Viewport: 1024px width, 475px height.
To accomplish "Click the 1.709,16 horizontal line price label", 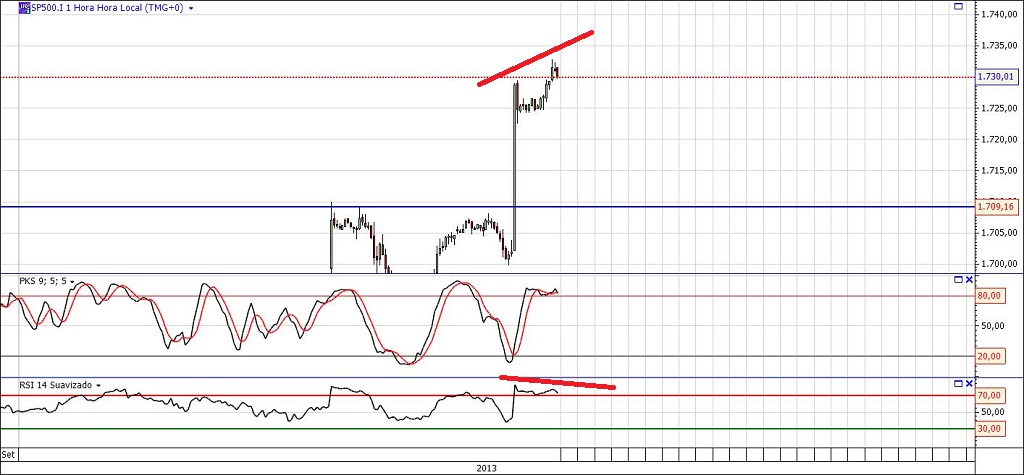I will (x=997, y=206).
